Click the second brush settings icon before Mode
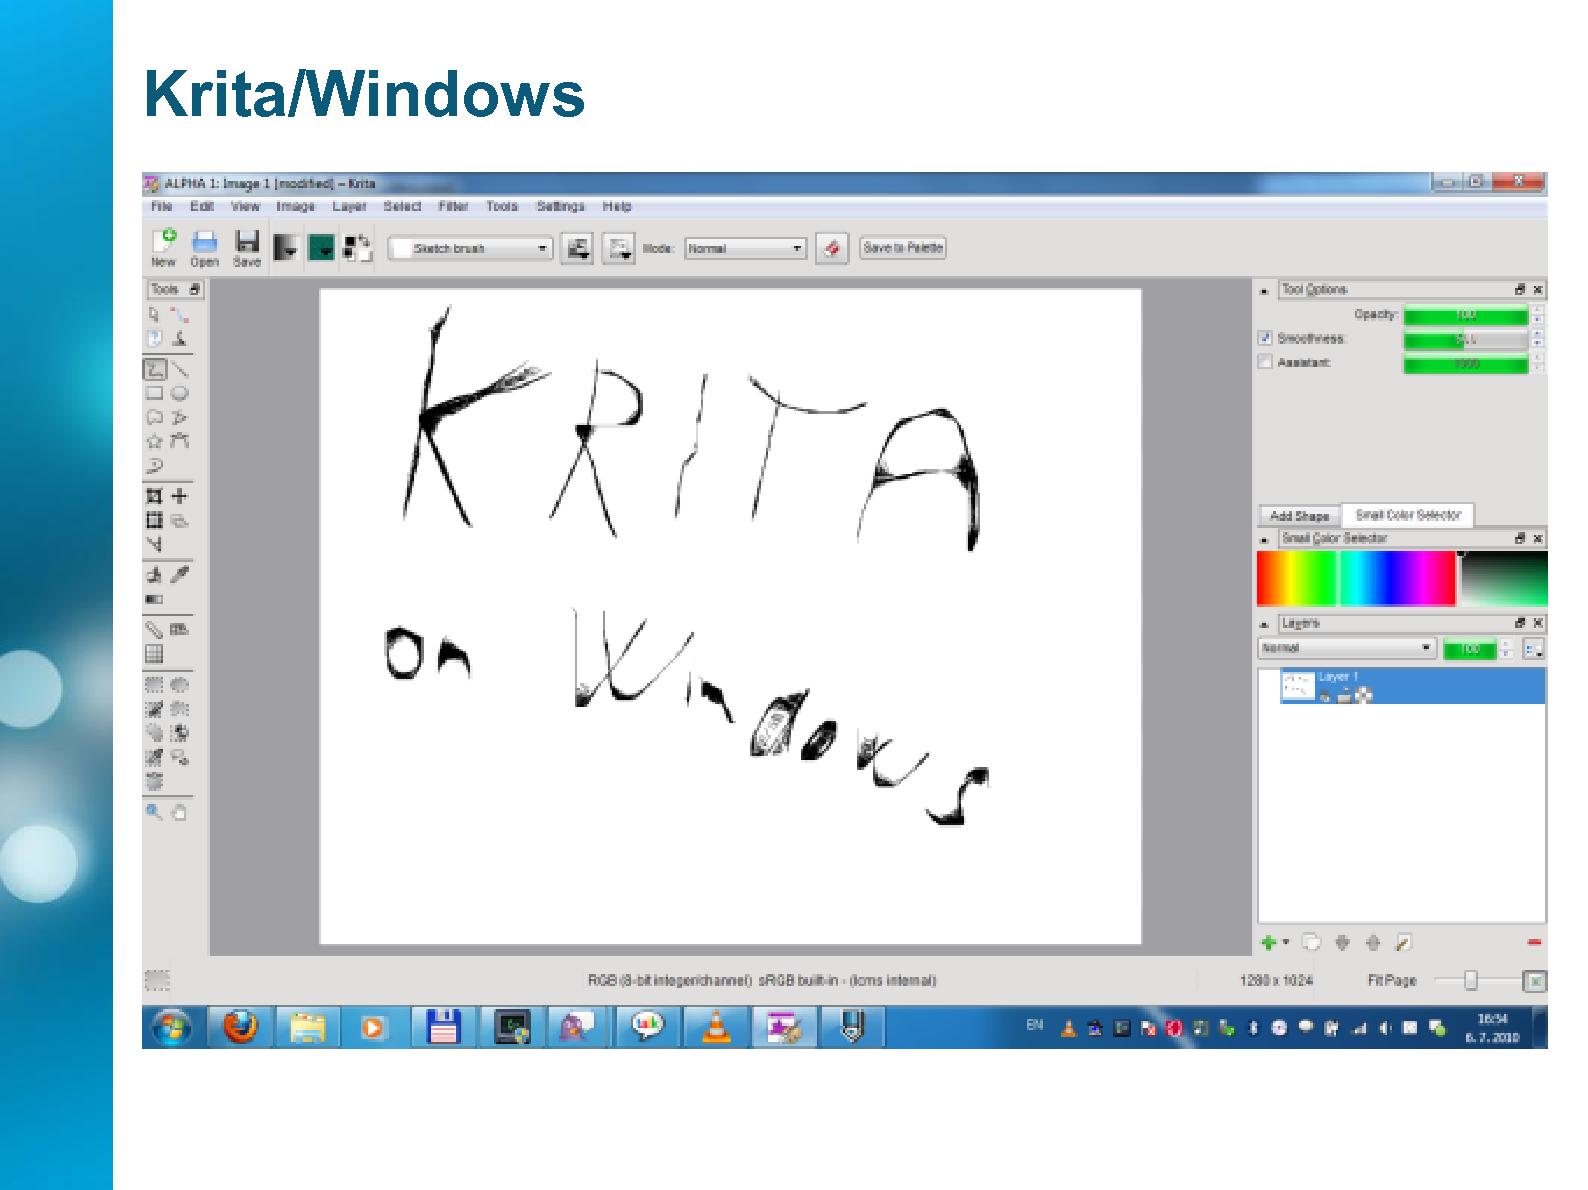 [621, 248]
